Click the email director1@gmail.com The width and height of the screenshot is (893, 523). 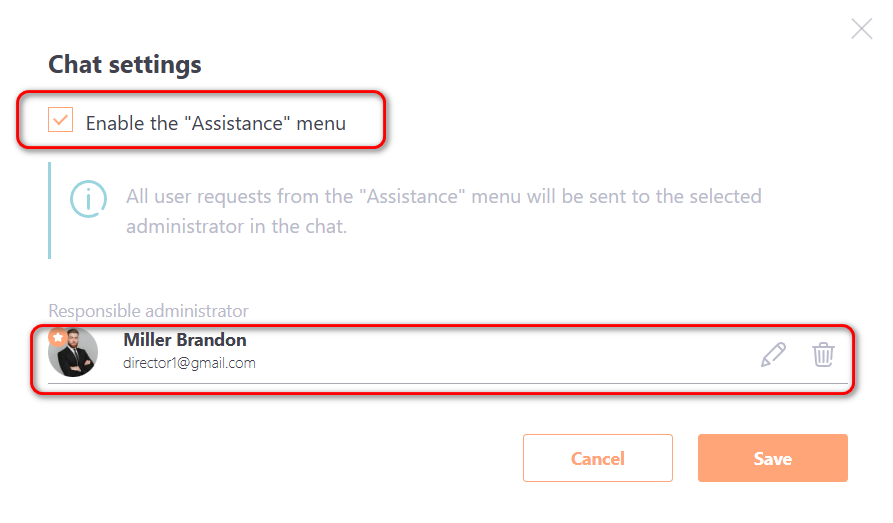(189, 363)
